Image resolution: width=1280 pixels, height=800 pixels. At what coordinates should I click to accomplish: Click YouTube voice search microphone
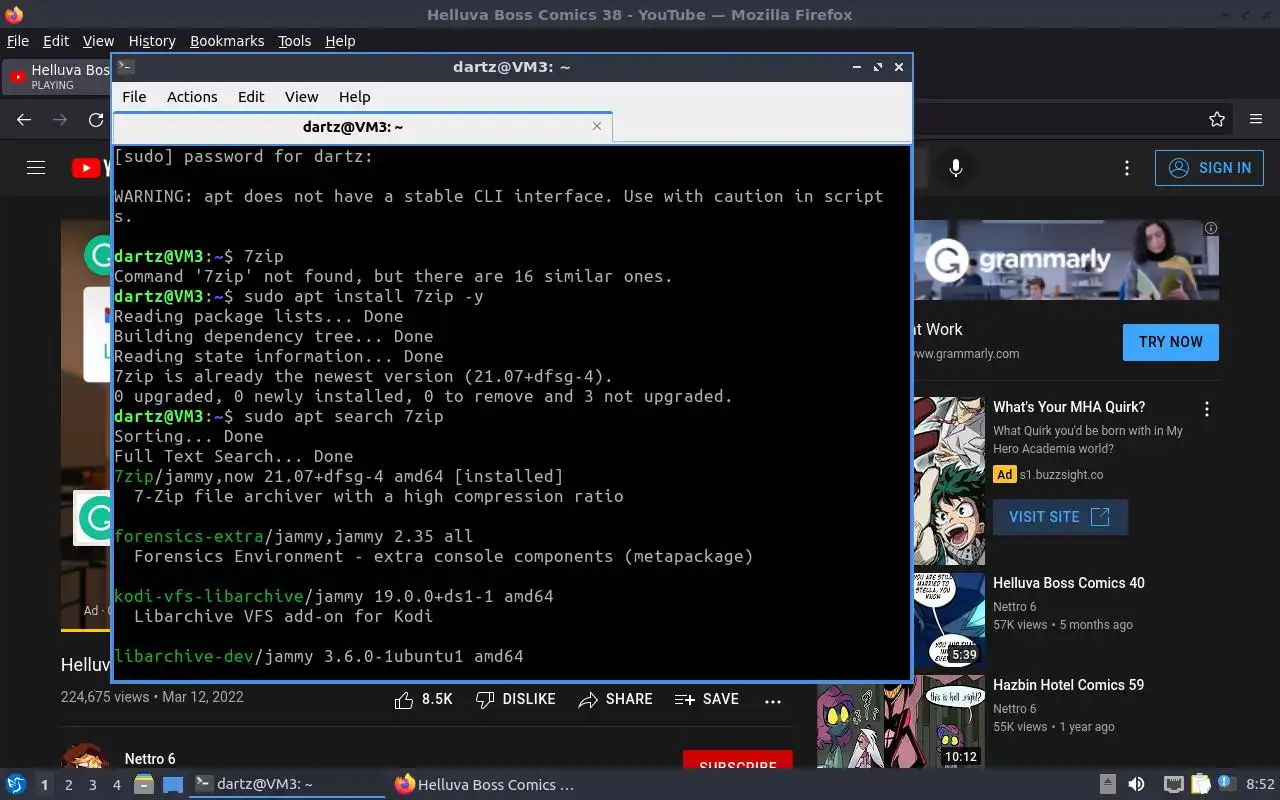[956, 168]
